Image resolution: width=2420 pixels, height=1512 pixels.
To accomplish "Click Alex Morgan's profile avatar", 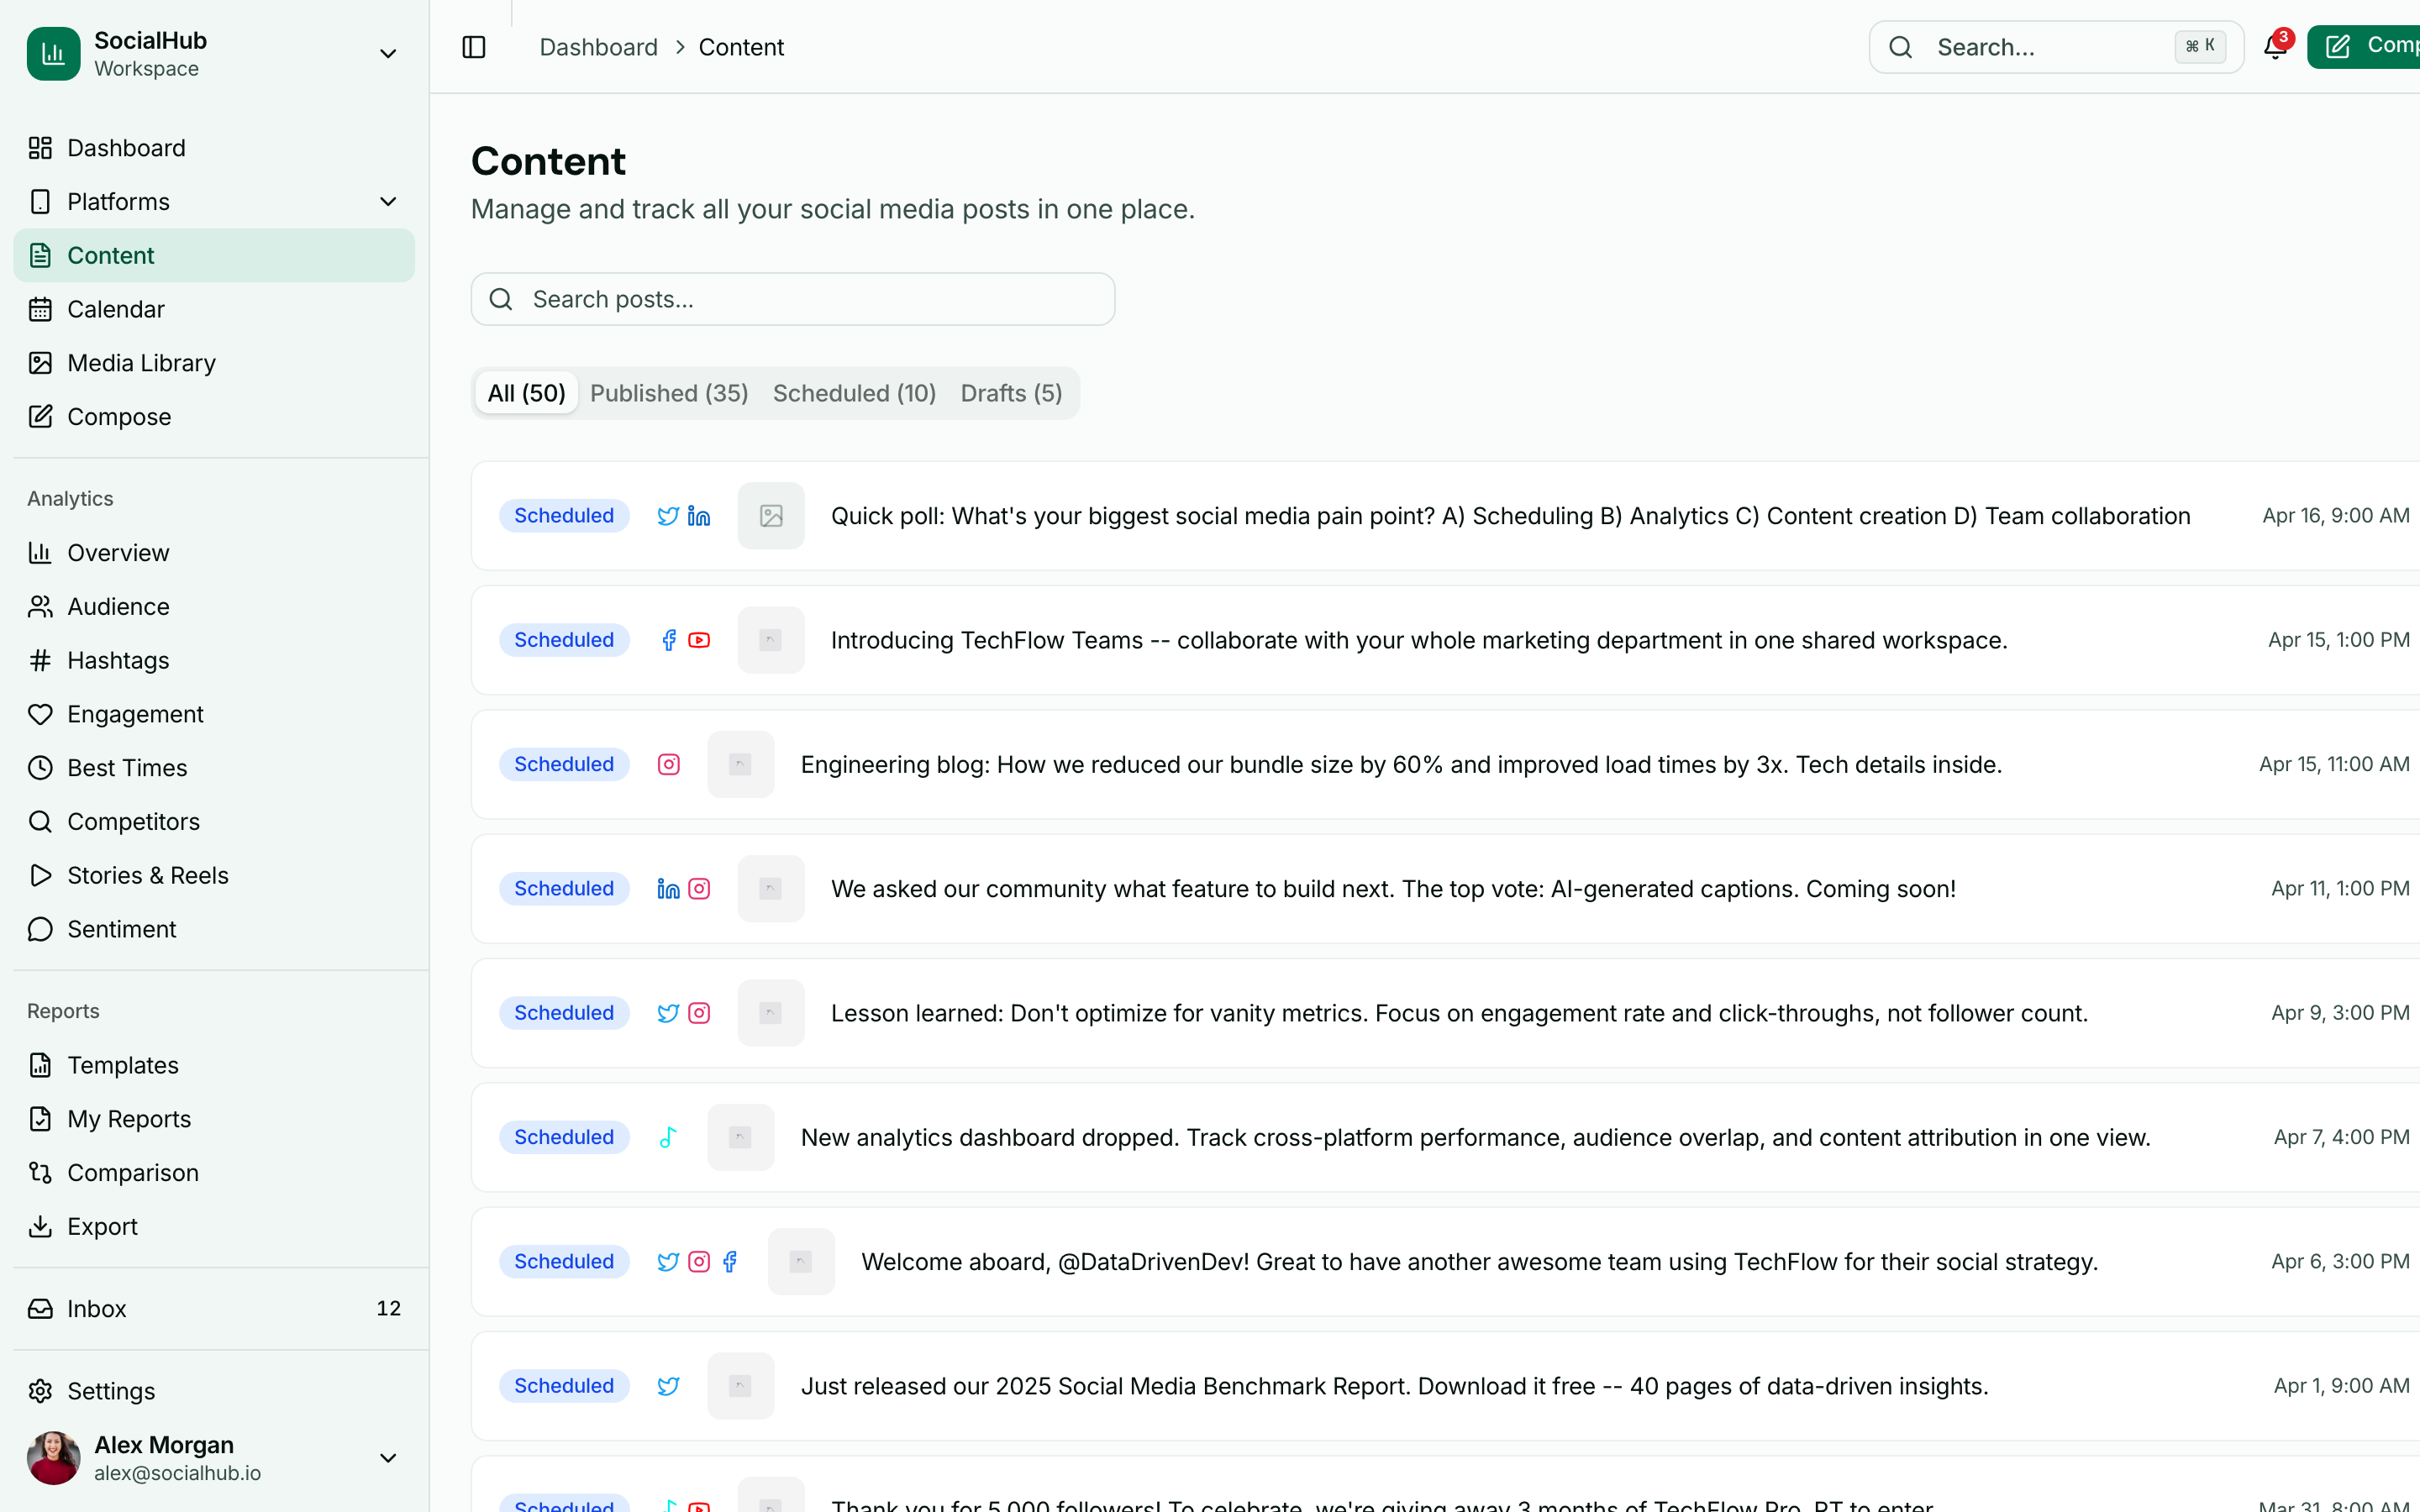I will (53, 1458).
